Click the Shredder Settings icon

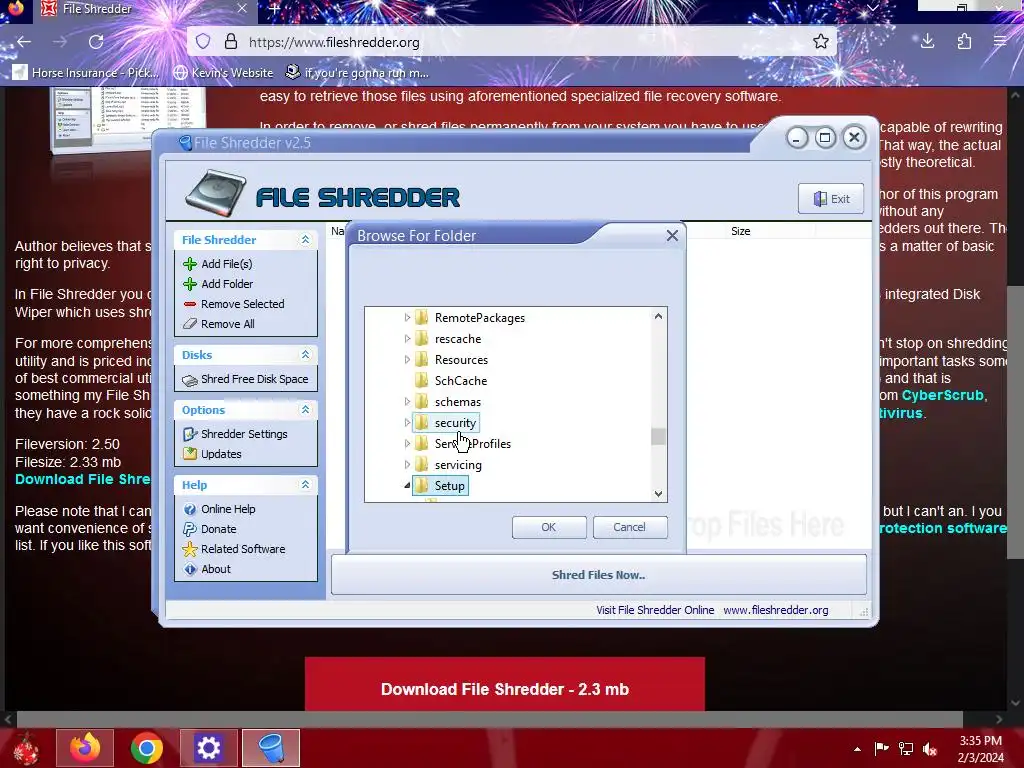(190, 434)
